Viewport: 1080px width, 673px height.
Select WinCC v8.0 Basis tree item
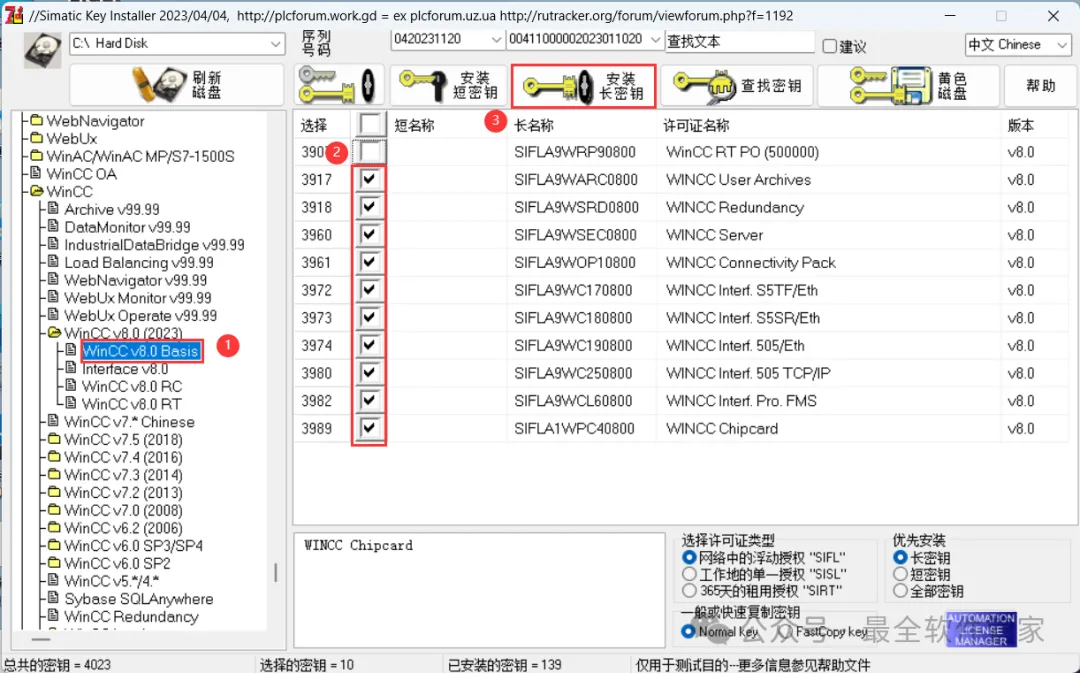[x=141, y=351]
